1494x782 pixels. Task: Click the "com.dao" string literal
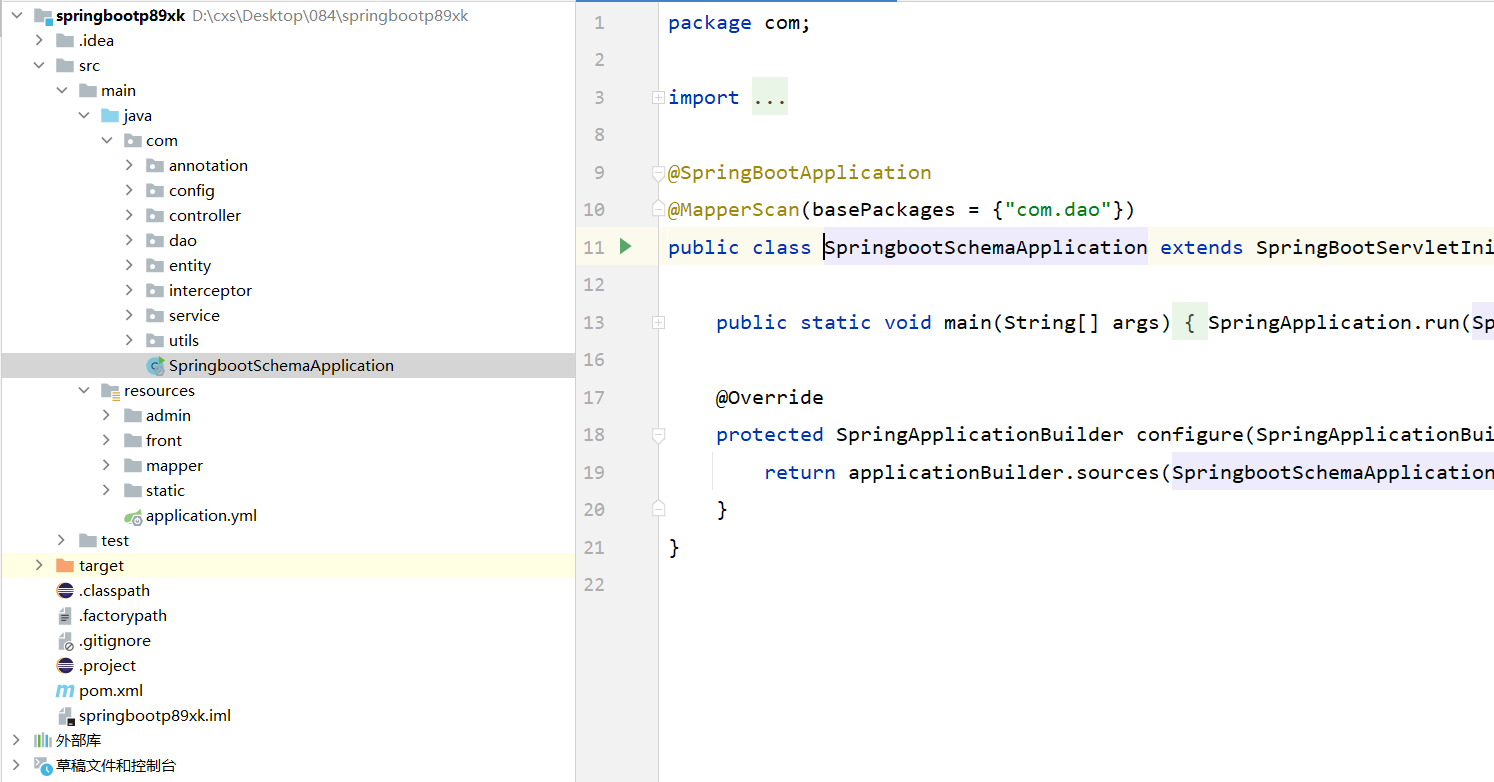[x=1058, y=210]
